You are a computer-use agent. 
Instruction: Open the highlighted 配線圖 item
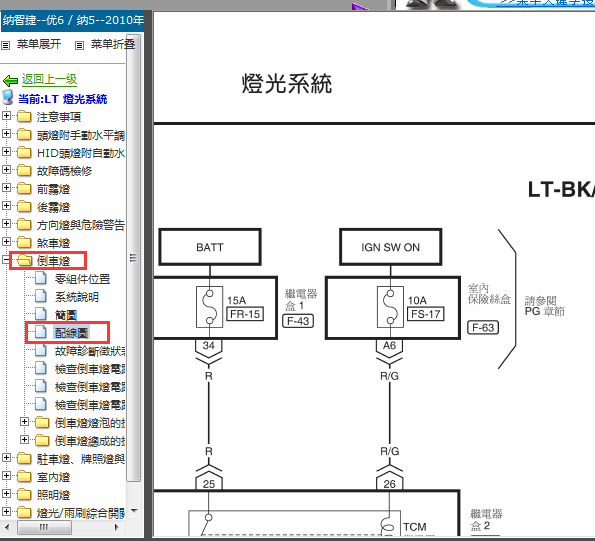tap(71, 333)
